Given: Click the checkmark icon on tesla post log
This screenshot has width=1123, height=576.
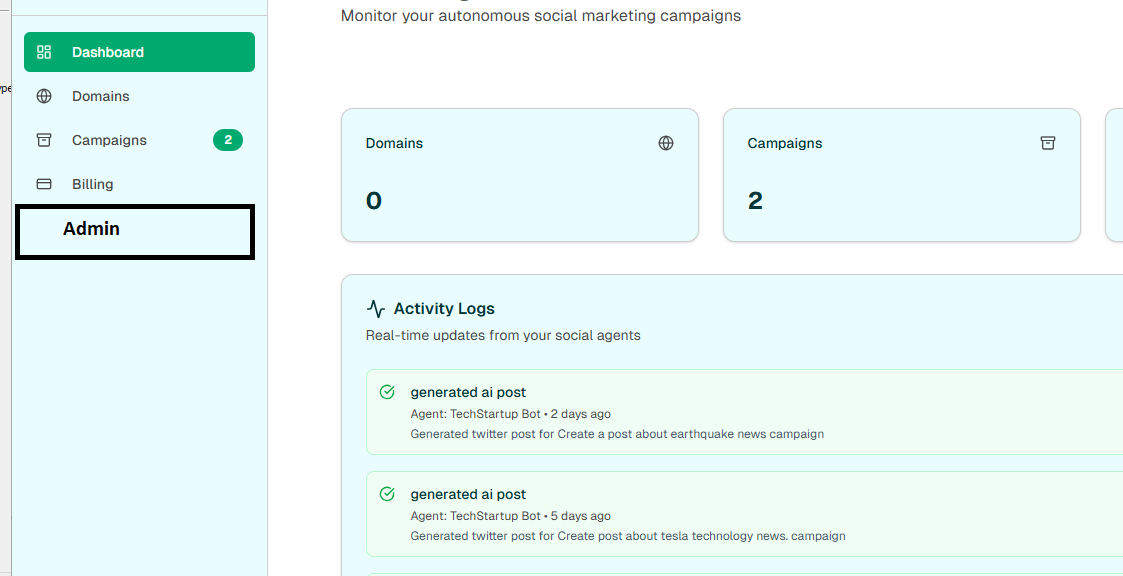Looking at the screenshot, I should 387,494.
